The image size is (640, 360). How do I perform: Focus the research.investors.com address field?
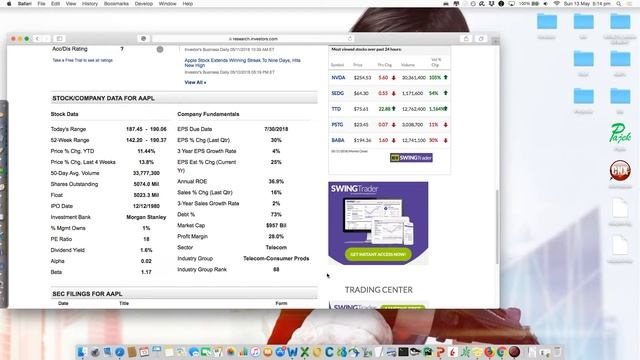pos(253,38)
